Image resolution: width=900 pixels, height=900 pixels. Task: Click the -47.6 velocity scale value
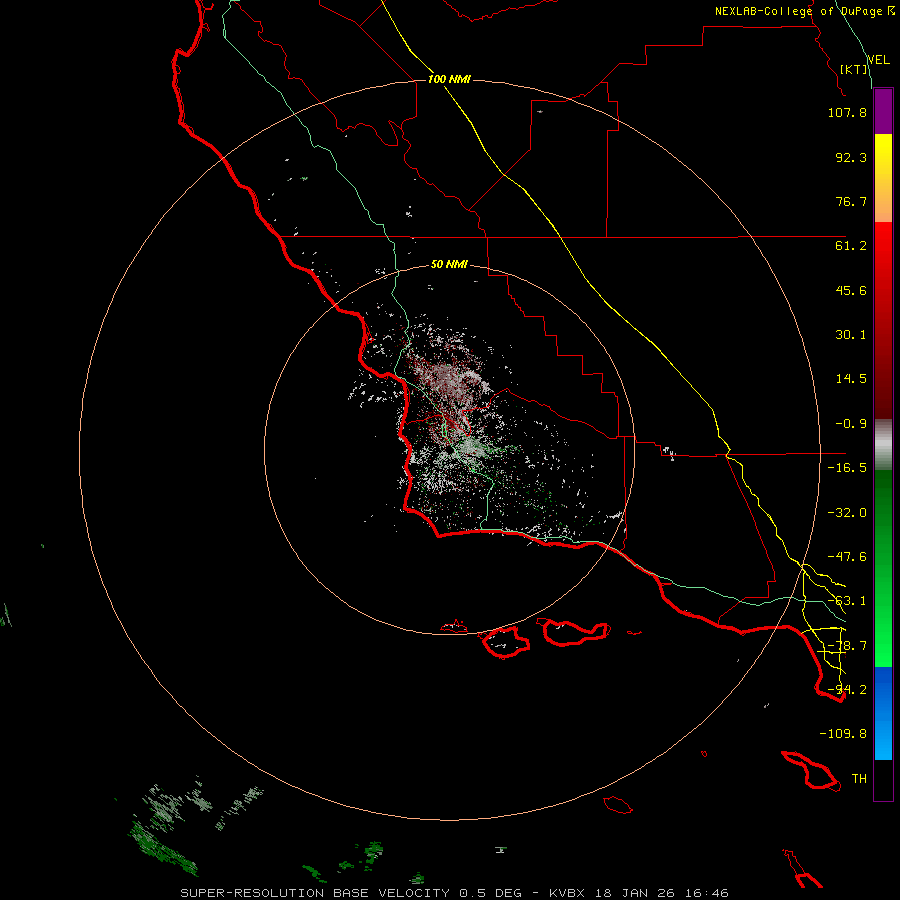847,557
